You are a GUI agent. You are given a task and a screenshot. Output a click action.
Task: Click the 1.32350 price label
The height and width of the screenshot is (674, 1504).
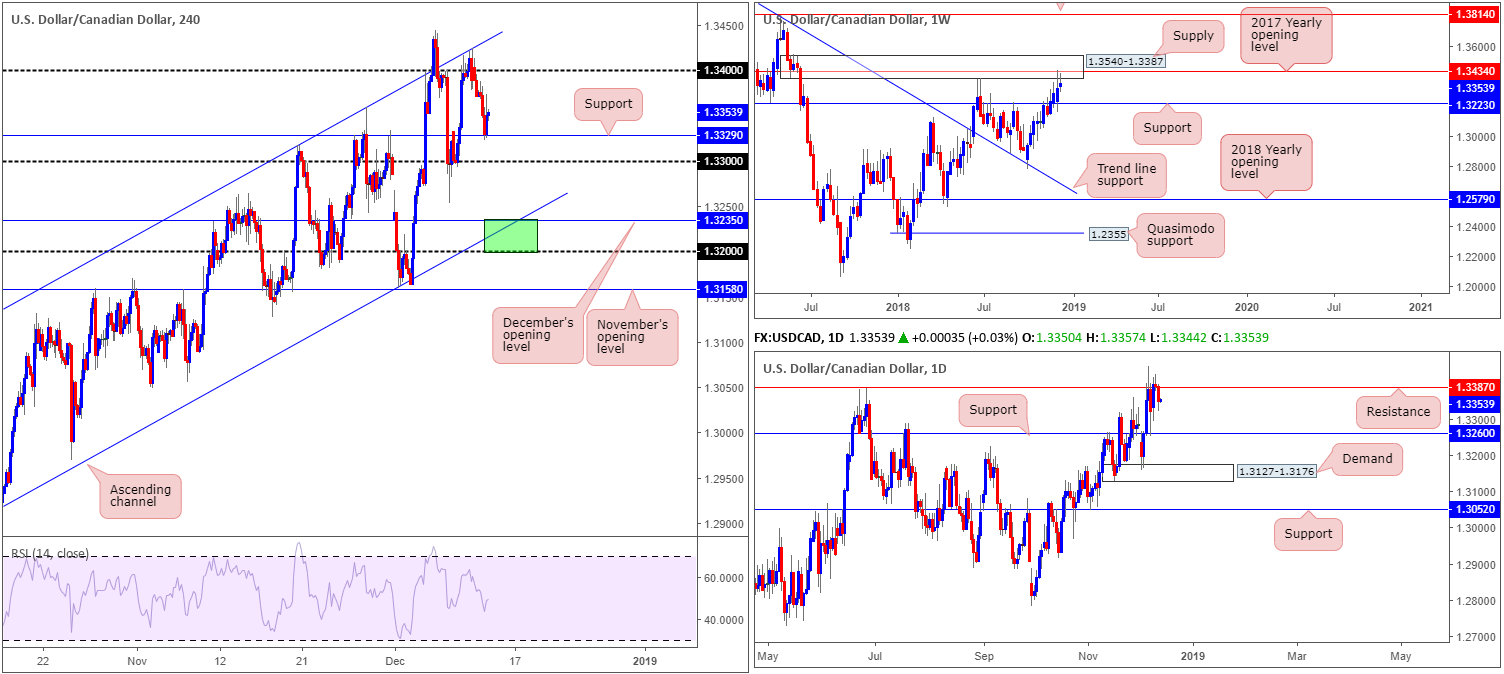tap(722, 219)
